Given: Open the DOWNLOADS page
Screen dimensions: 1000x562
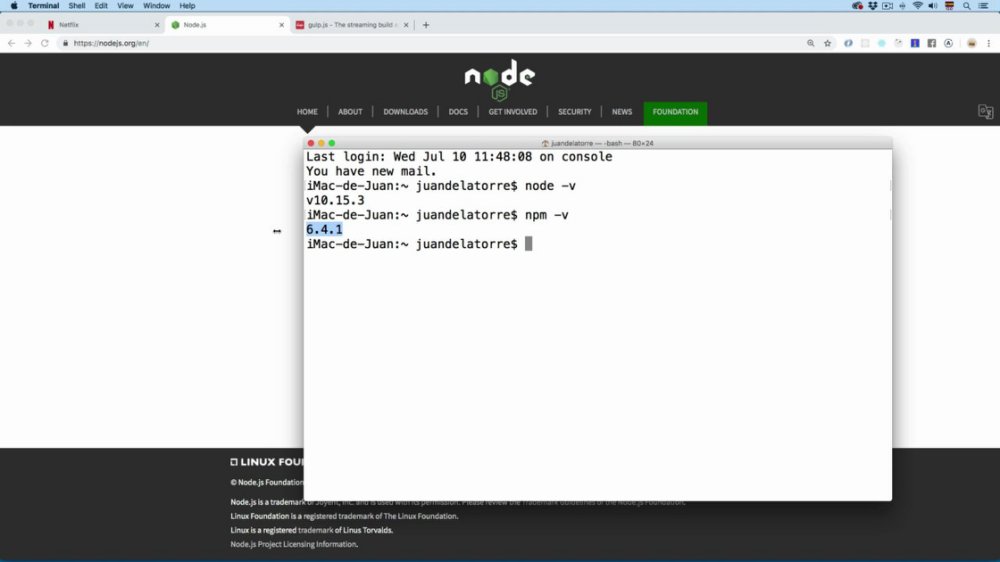Looking at the screenshot, I should point(406,112).
